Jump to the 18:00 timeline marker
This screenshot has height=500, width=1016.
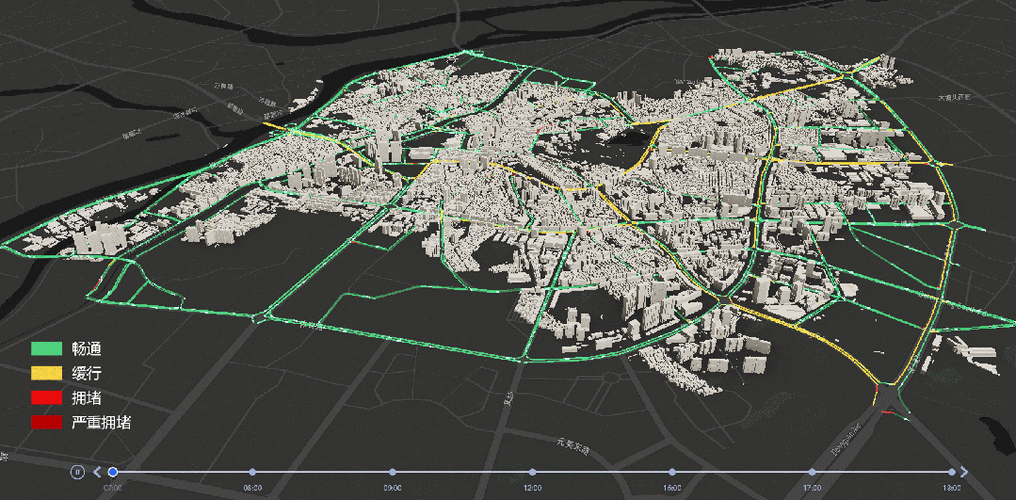pos(952,472)
